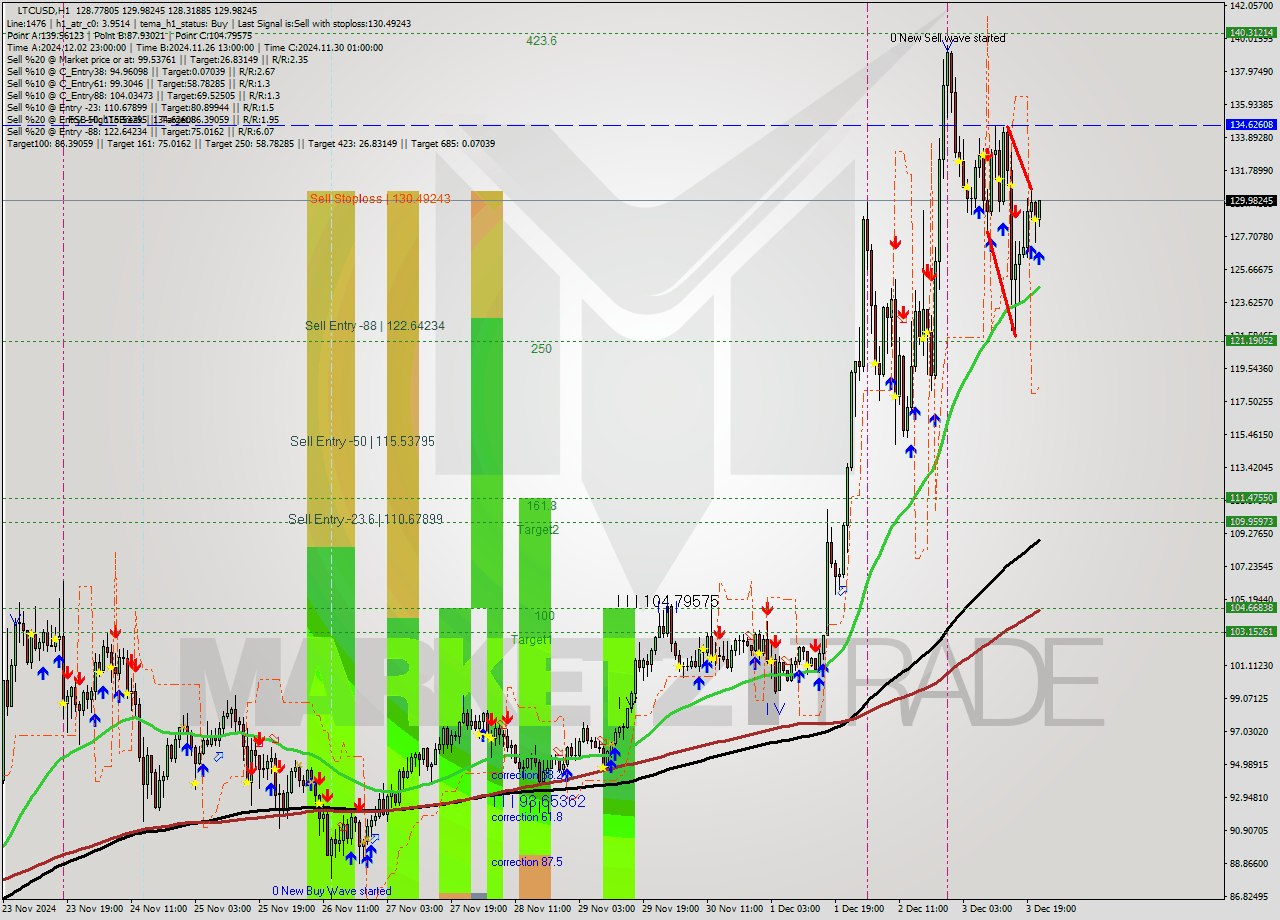Viewport: 1280px width, 920px height.
Task: Select the Target2 label
Action: pyautogui.click(x=538, y=530)
